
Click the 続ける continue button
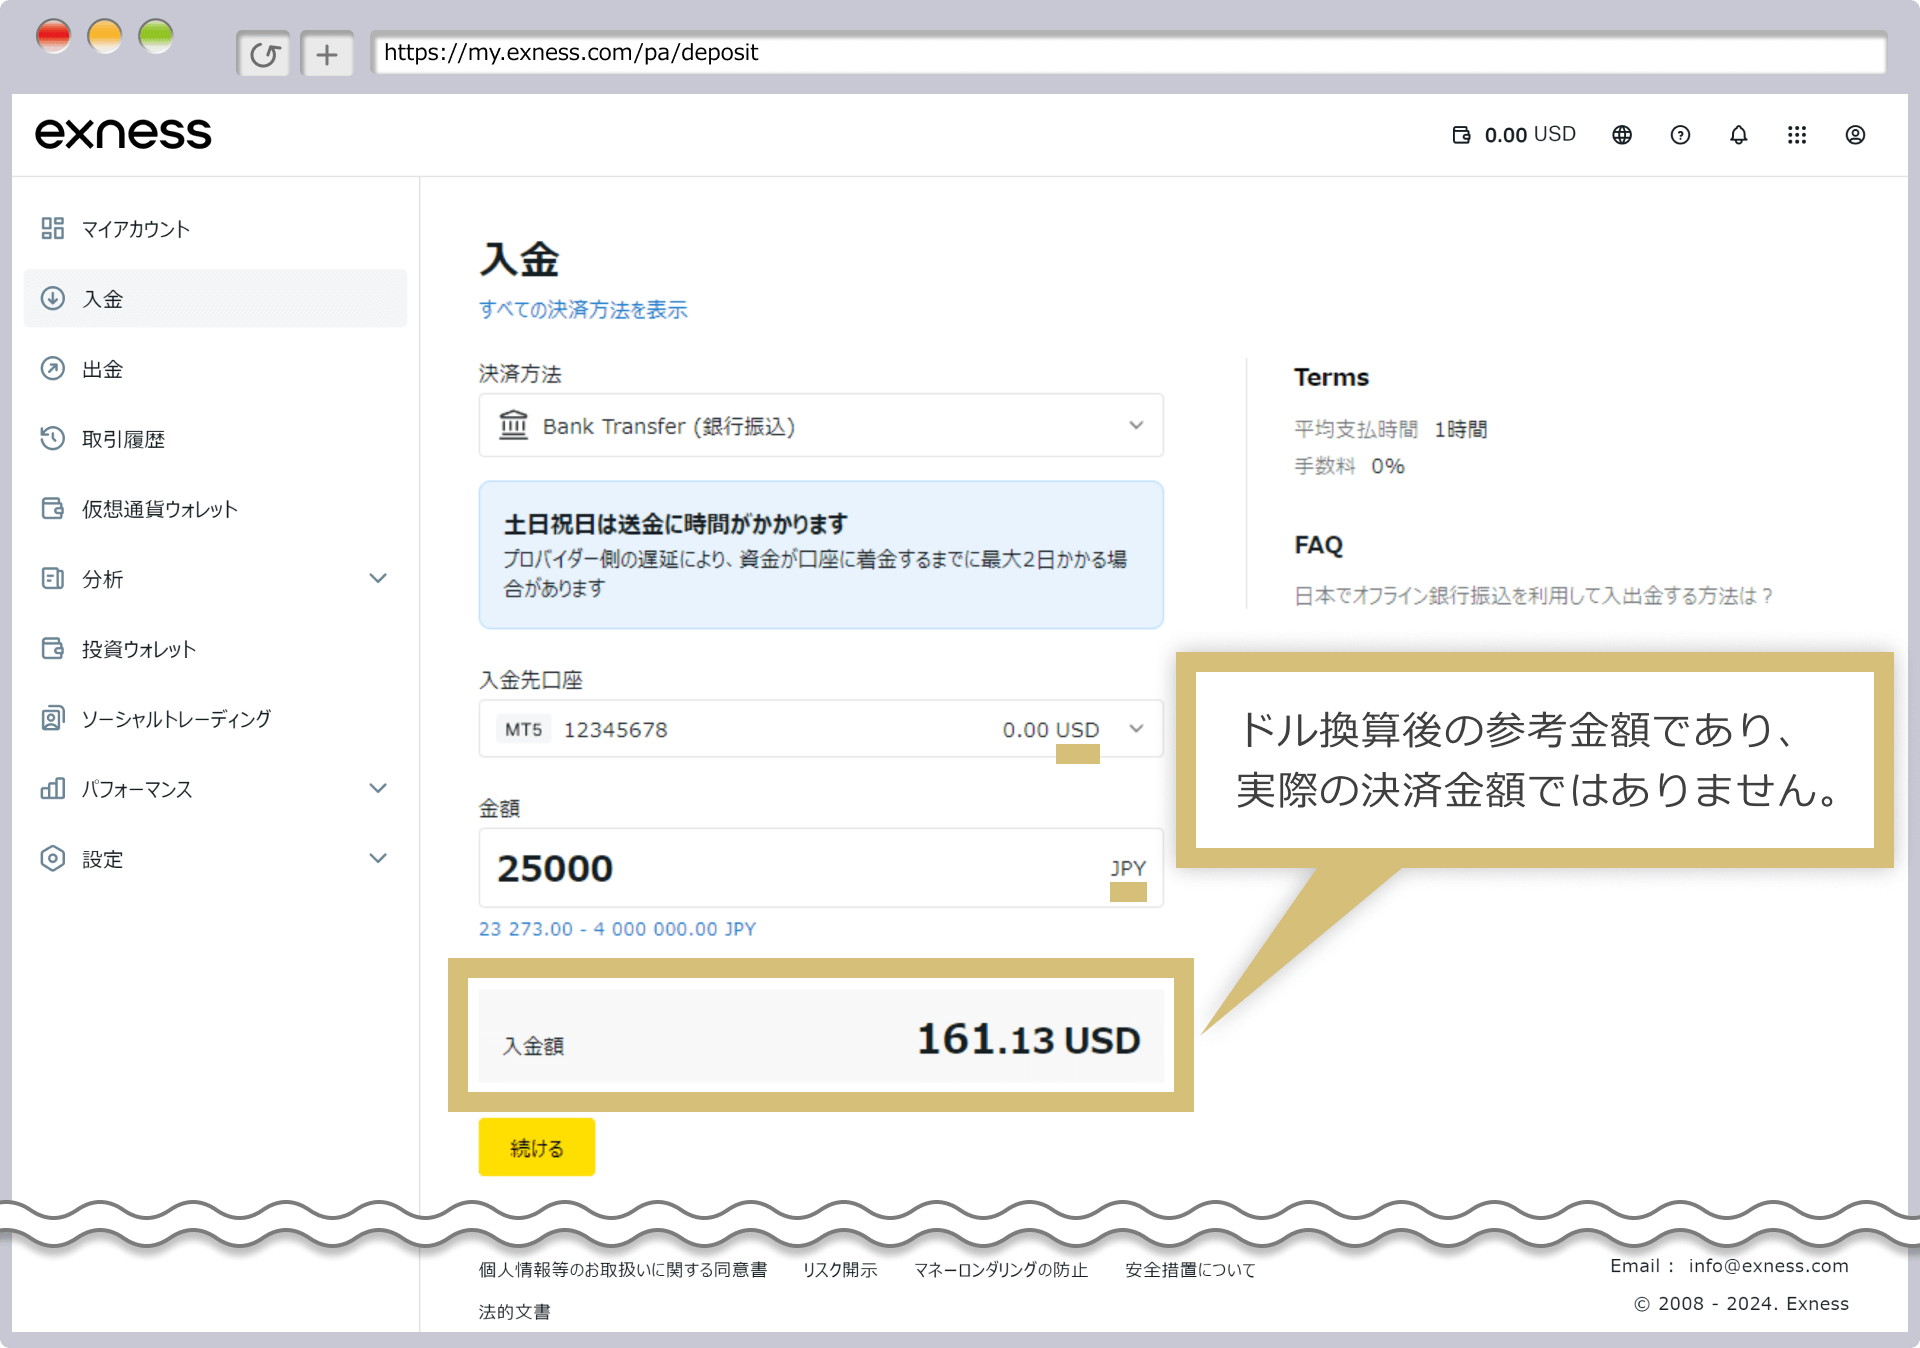pyautogui.click(x=537, y=1147)
